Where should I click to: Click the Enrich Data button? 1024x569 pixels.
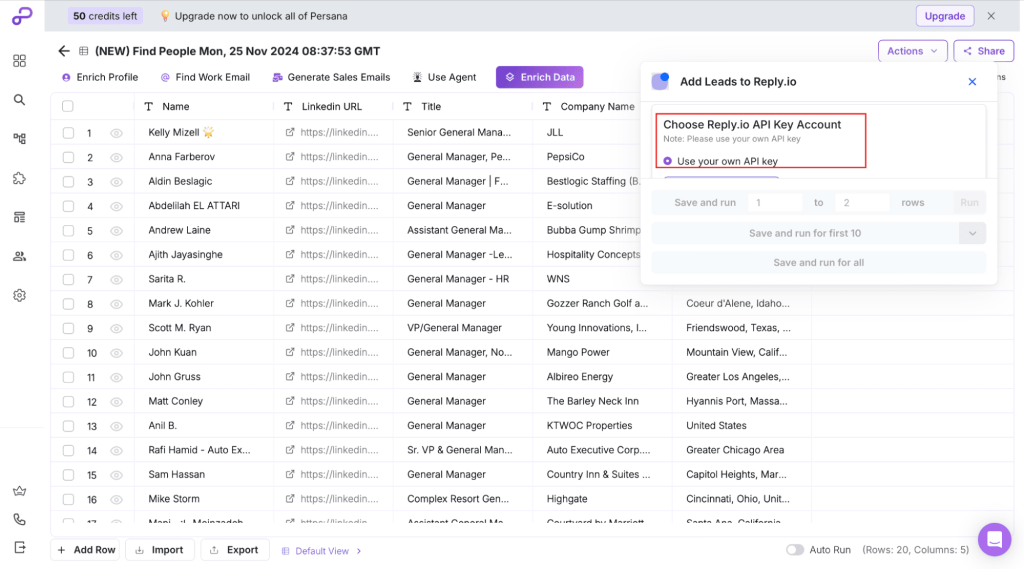click(x=539, y=77)
